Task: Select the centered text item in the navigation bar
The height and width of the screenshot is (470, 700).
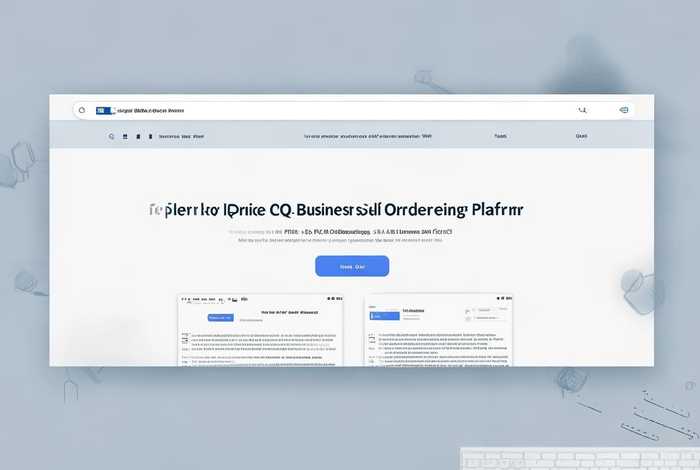Action: coord(368,136)
